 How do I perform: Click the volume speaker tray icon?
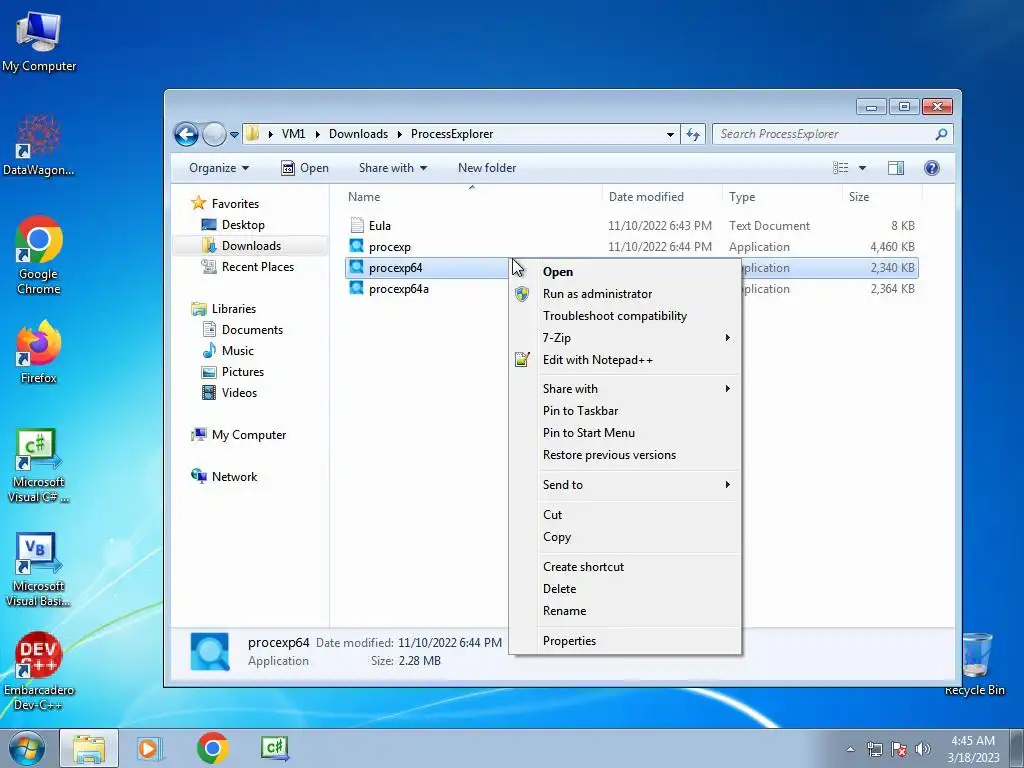point(922,749)
